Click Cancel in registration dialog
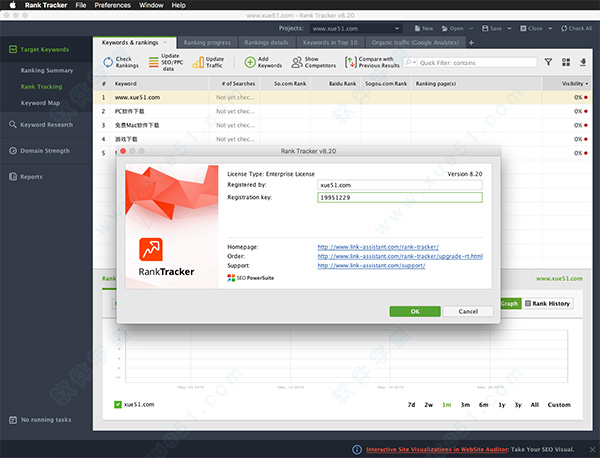 [468, 311]
